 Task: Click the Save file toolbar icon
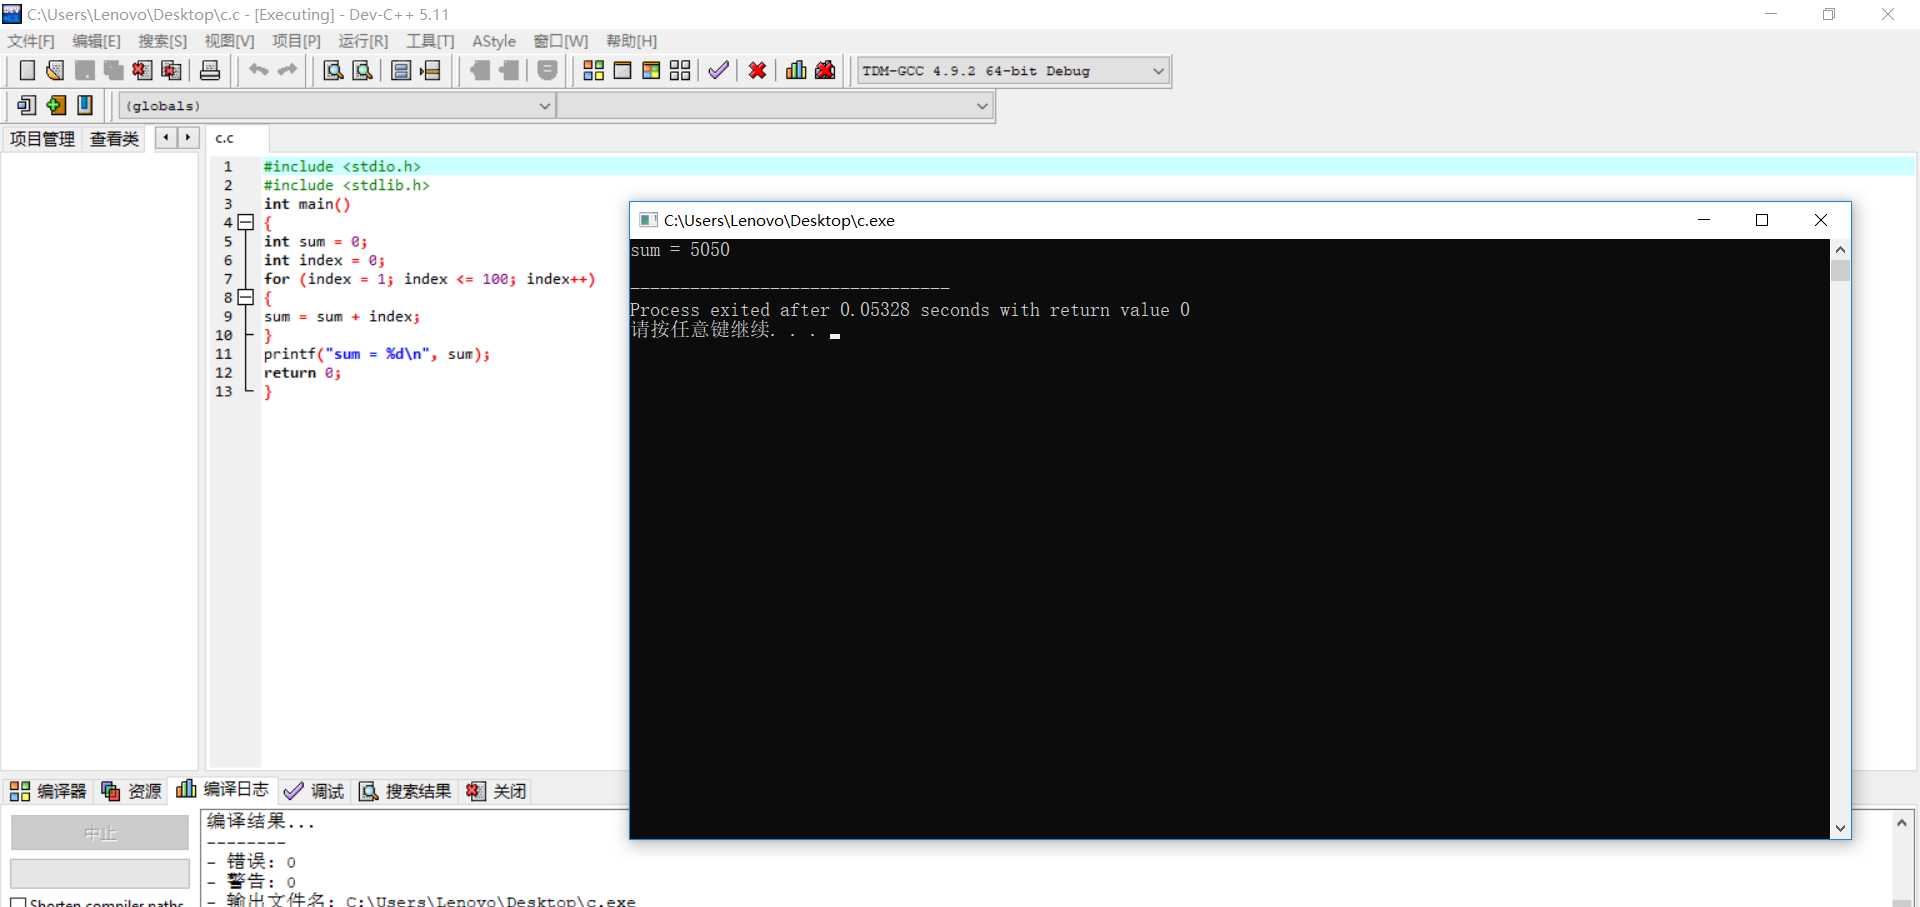coord(85,70)
